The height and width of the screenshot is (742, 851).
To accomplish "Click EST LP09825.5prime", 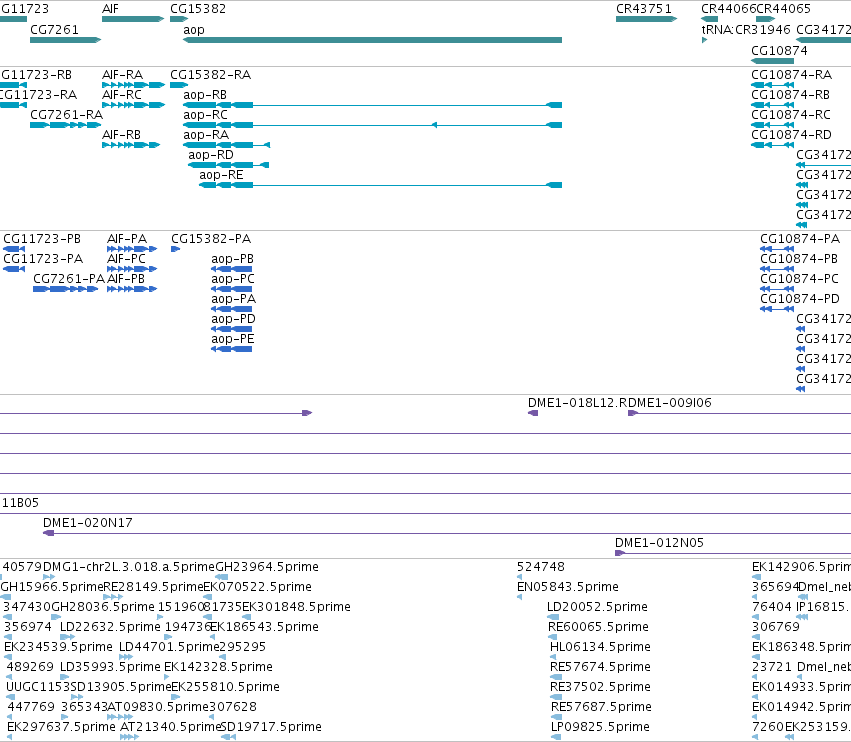I will point(556,737).
